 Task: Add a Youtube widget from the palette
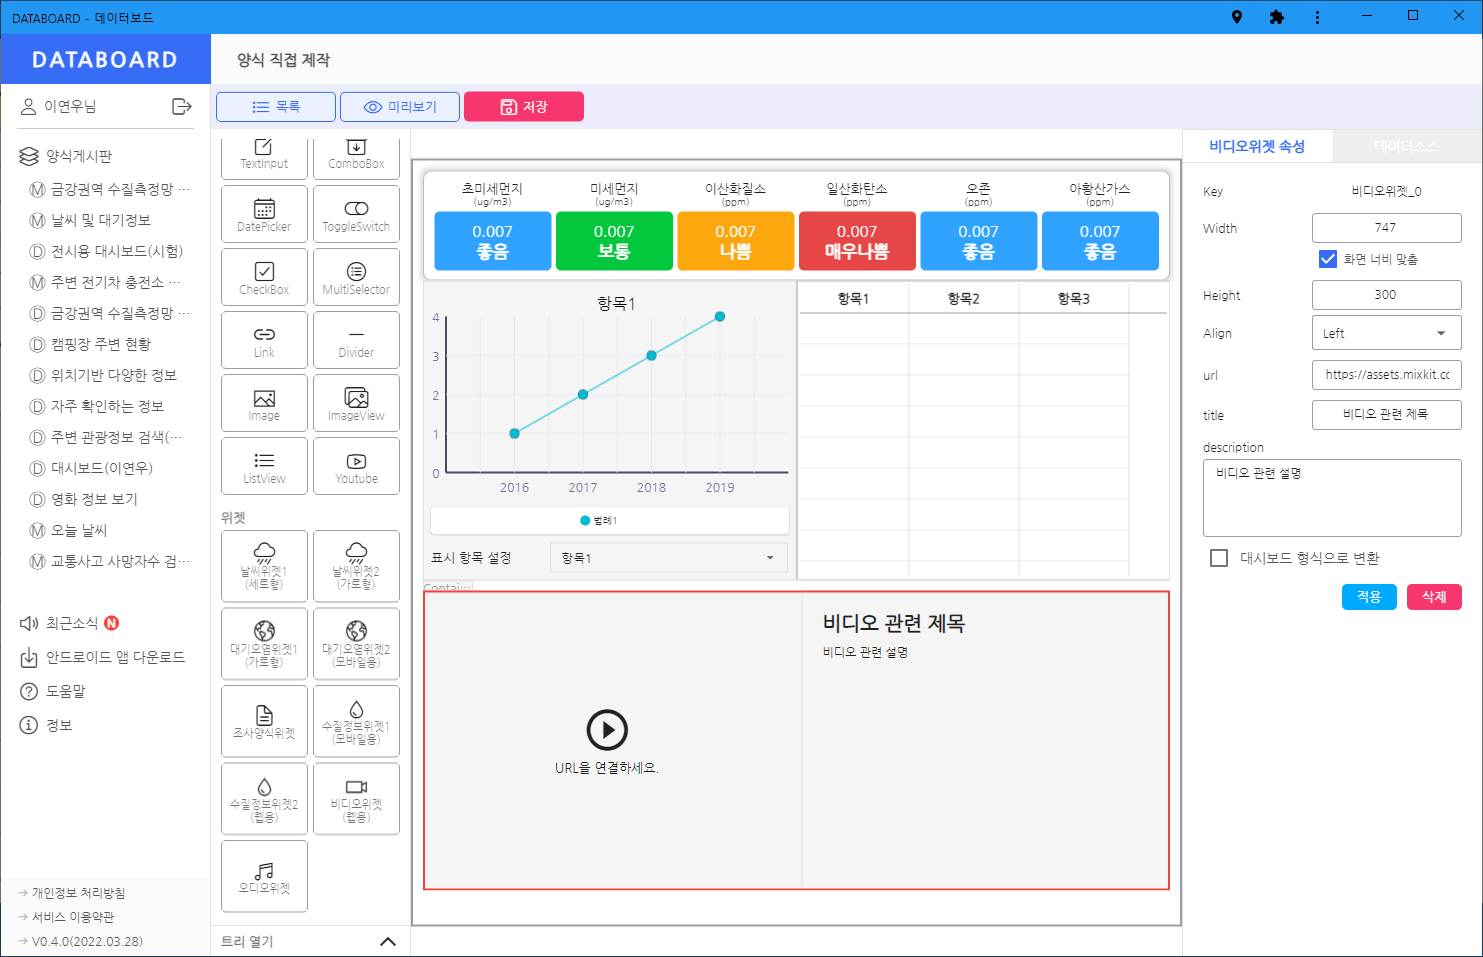(x=356, y=466)
